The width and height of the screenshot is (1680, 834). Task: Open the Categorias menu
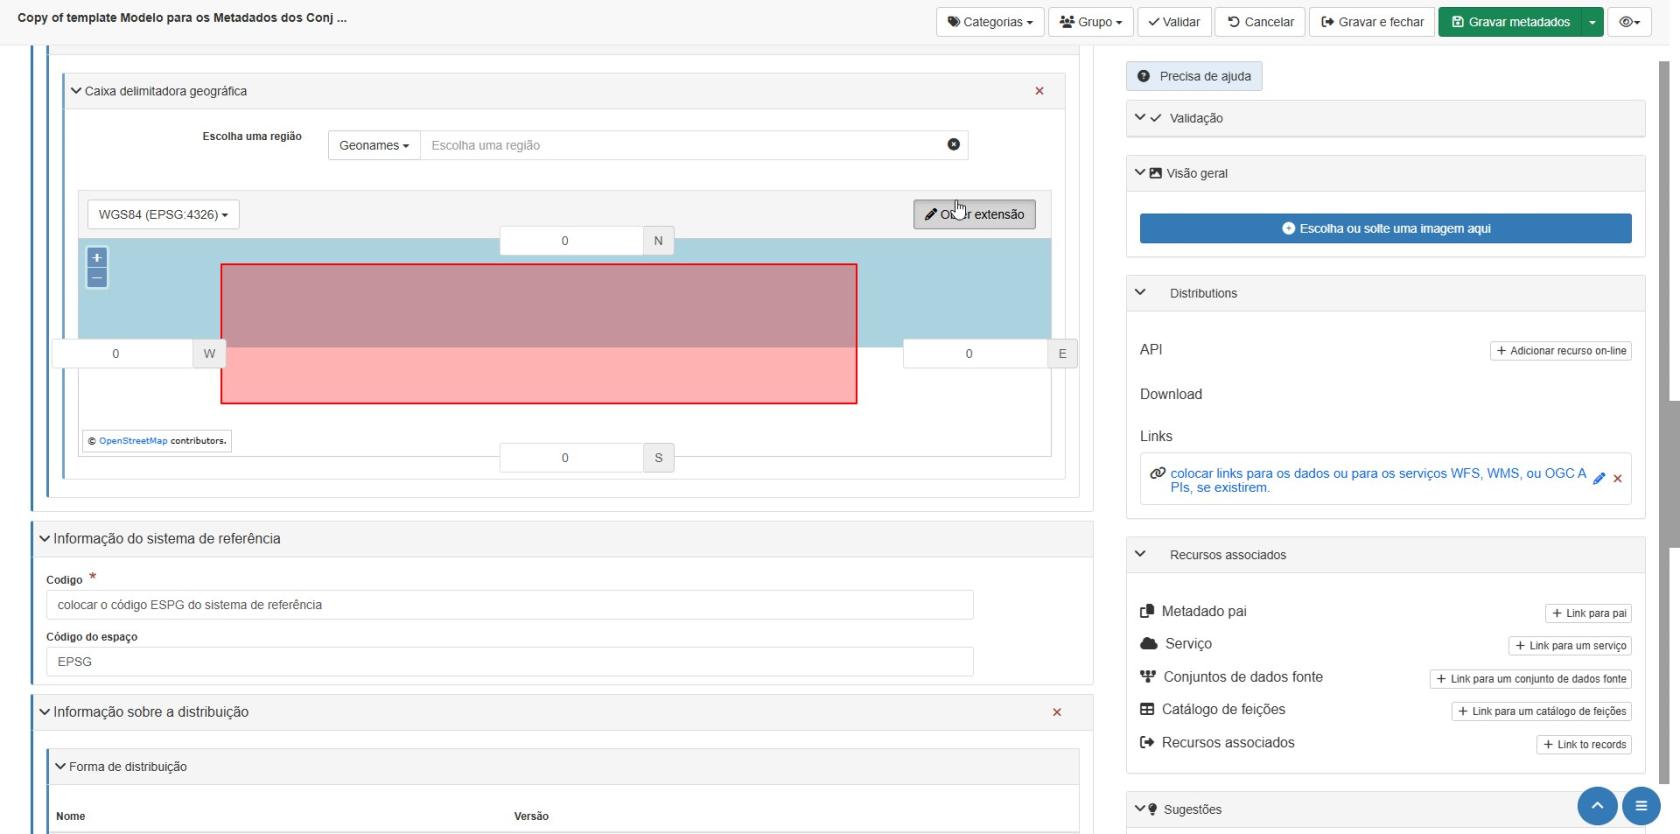[990, 22]
